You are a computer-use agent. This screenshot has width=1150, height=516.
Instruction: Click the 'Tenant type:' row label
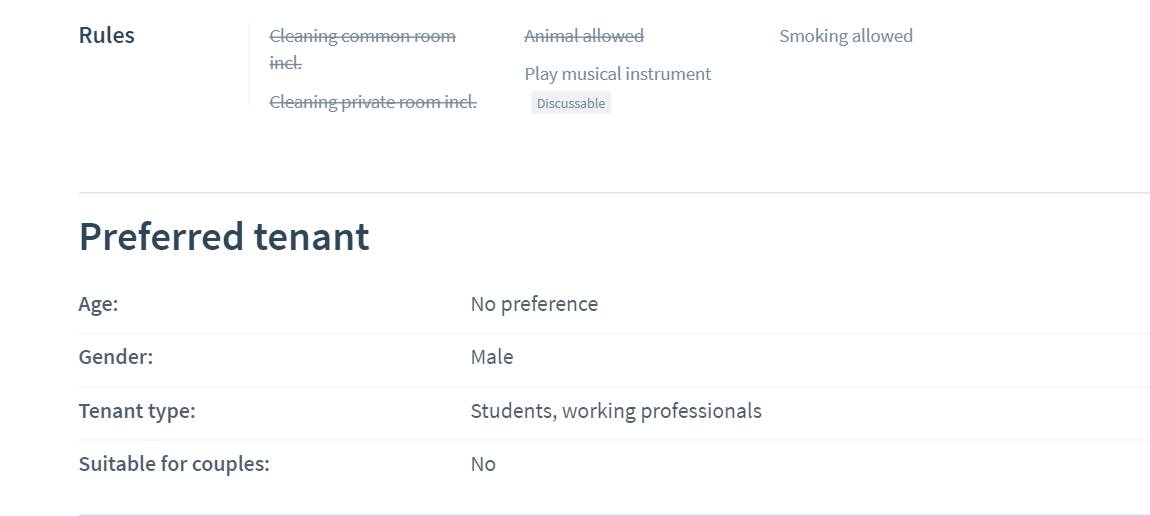(x=137, y=410)
